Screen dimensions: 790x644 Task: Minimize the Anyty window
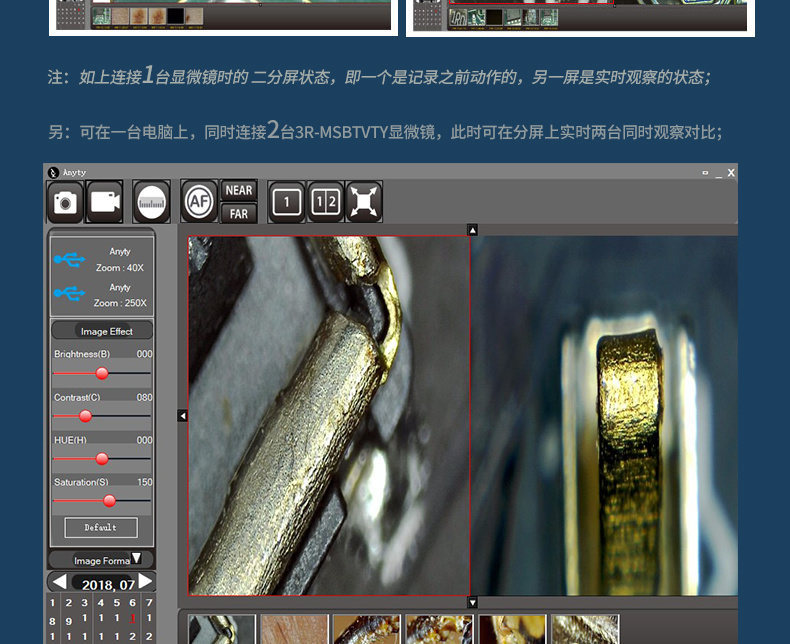point(718,174)
